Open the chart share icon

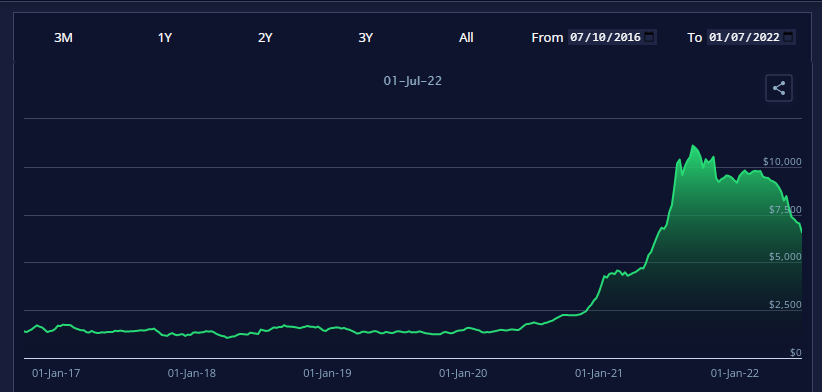(778, 88)
